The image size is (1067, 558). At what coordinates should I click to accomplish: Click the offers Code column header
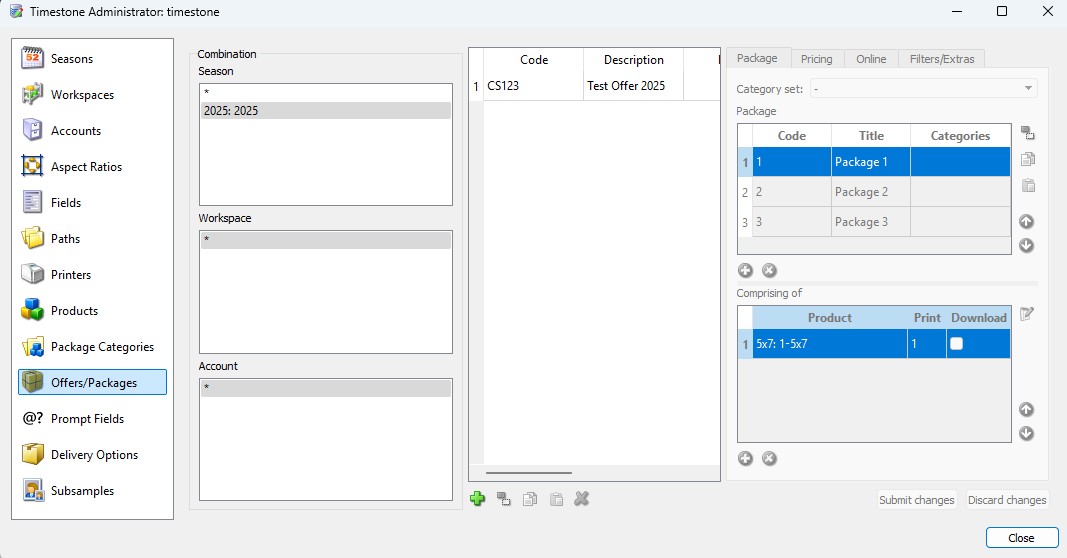534,60
